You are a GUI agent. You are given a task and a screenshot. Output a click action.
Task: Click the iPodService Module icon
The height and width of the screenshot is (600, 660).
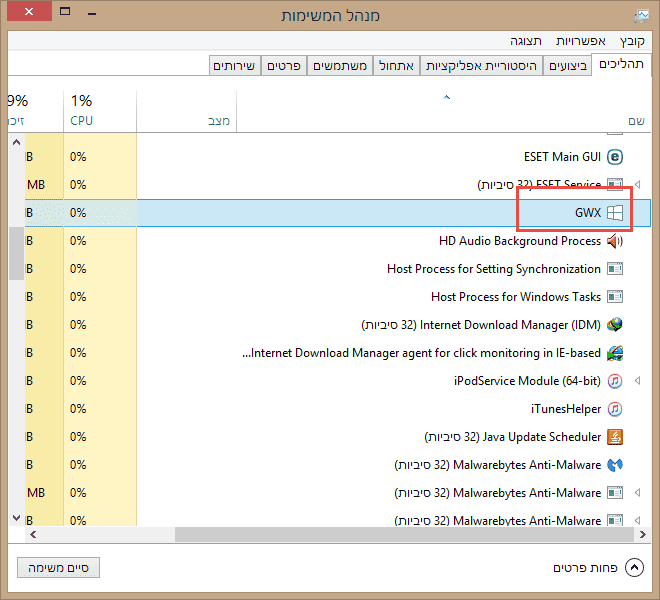[x=615, y=381]
